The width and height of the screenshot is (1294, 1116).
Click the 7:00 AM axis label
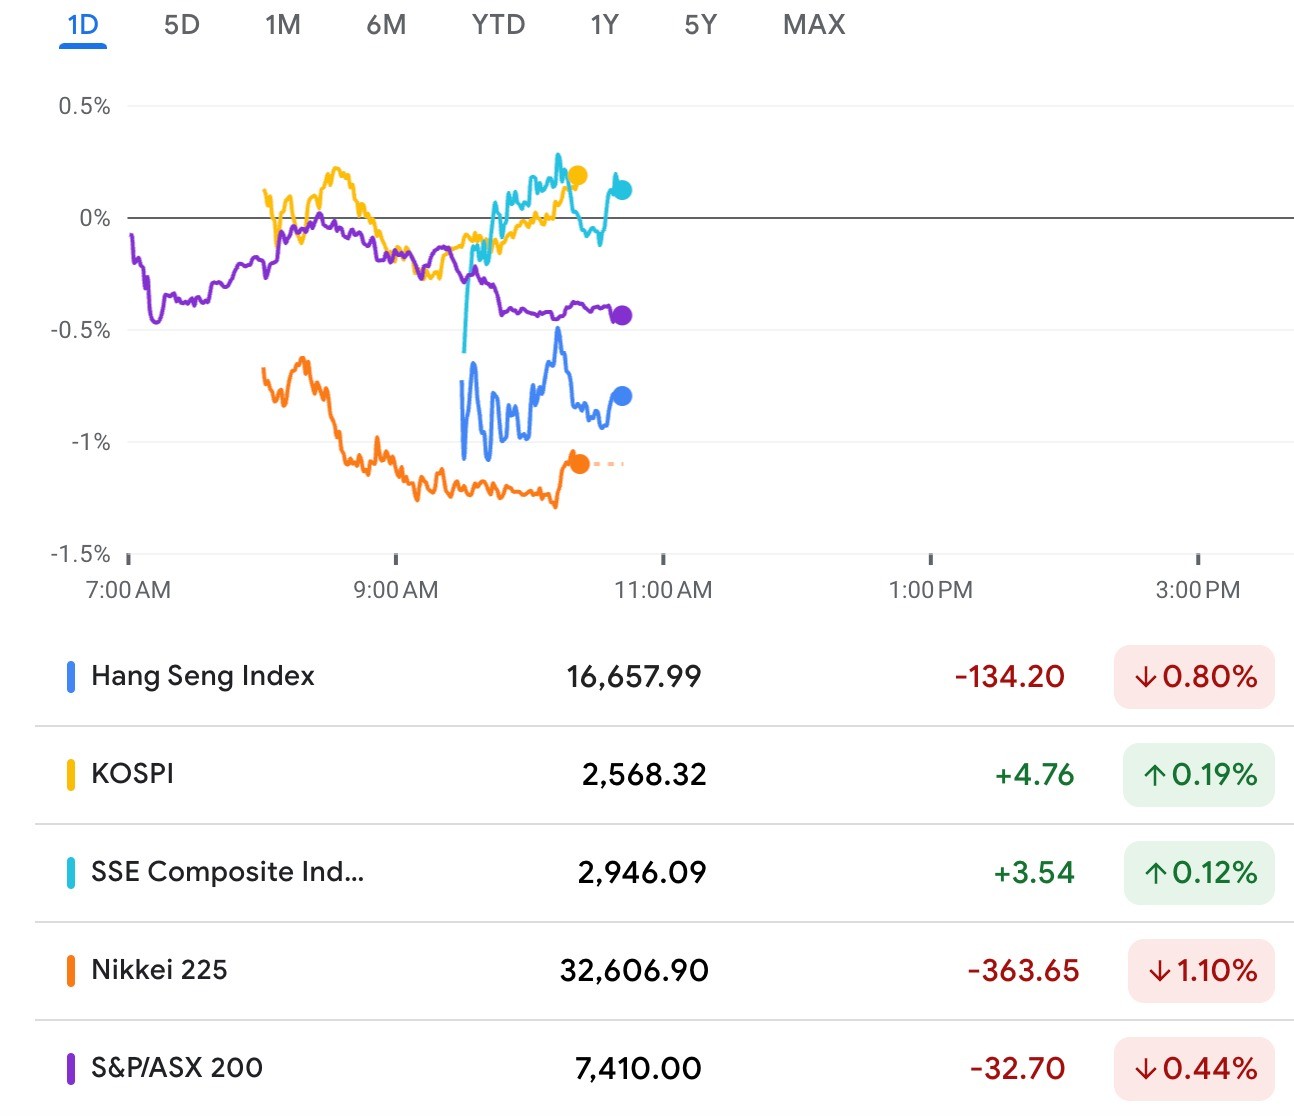[x=129, y=590]
